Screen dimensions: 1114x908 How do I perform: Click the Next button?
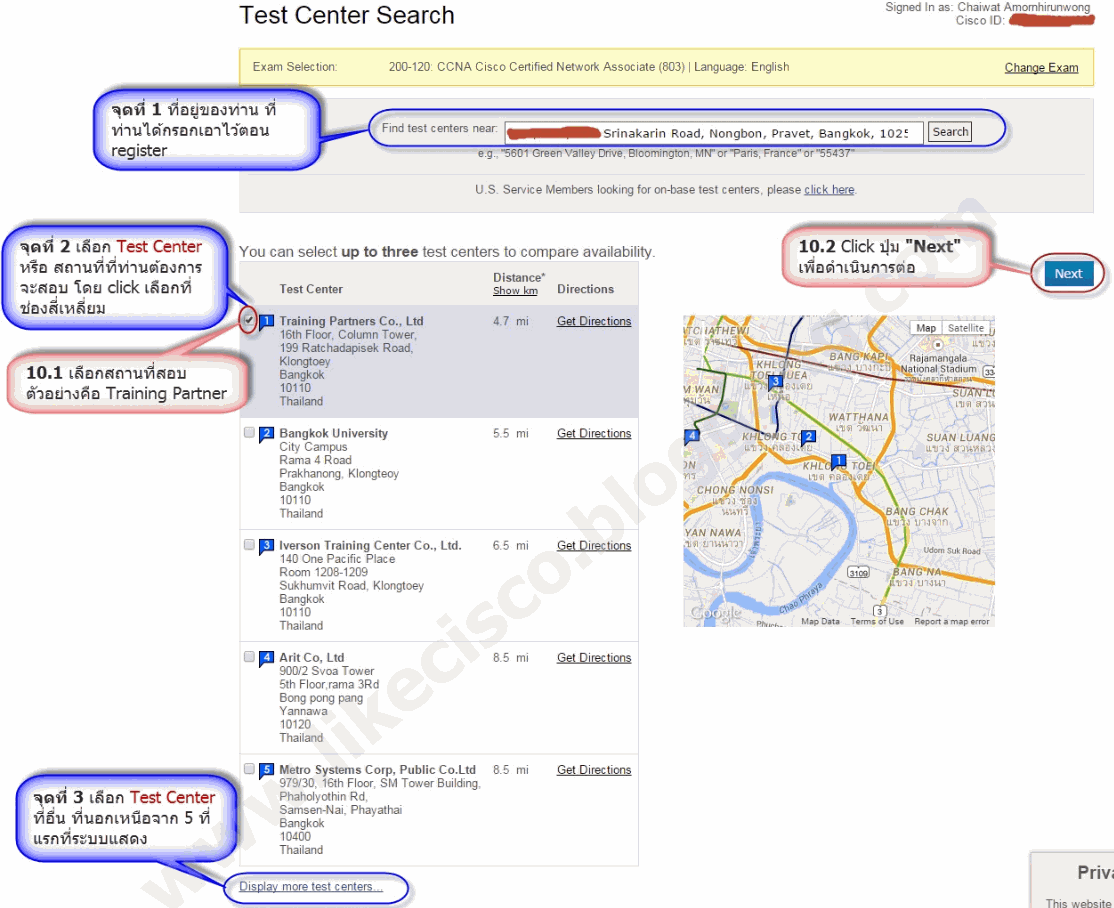(1068, 274)
